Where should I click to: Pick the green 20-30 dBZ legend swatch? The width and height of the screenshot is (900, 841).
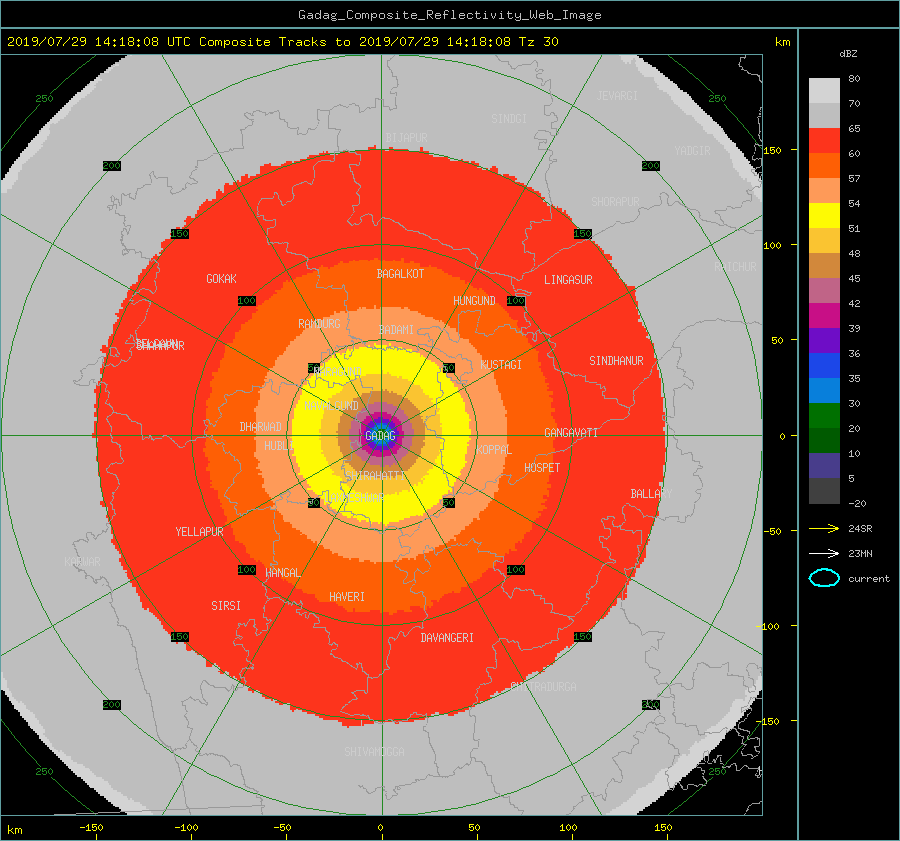pyautogui.click(x=824, y=415)
